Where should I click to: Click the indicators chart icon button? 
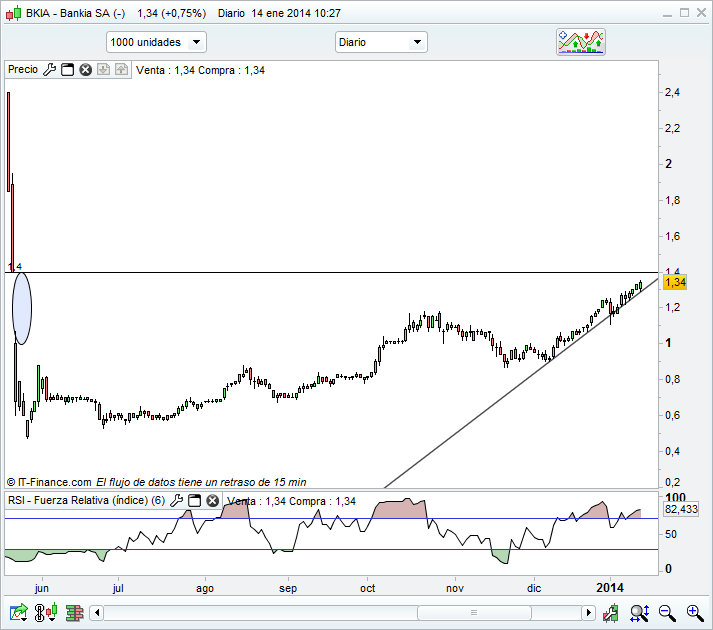582,42
